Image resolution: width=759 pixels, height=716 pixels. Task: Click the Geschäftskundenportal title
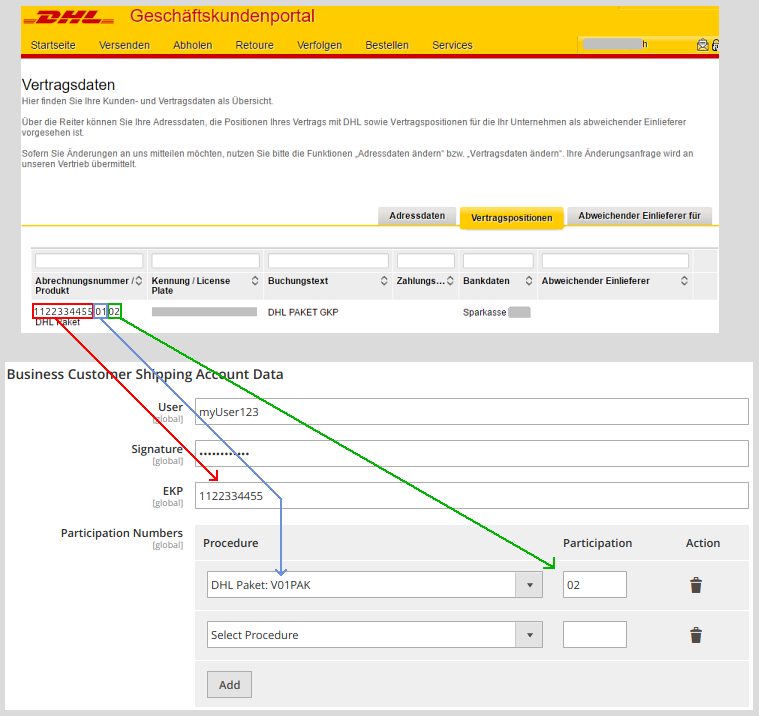pos(222,16)
